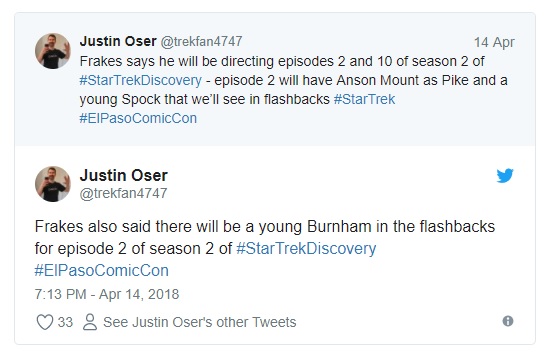Open #ElPasoComicCon hashtag in first tweet
This screenshot has height=360, width=549.
[x=138, y=118]
